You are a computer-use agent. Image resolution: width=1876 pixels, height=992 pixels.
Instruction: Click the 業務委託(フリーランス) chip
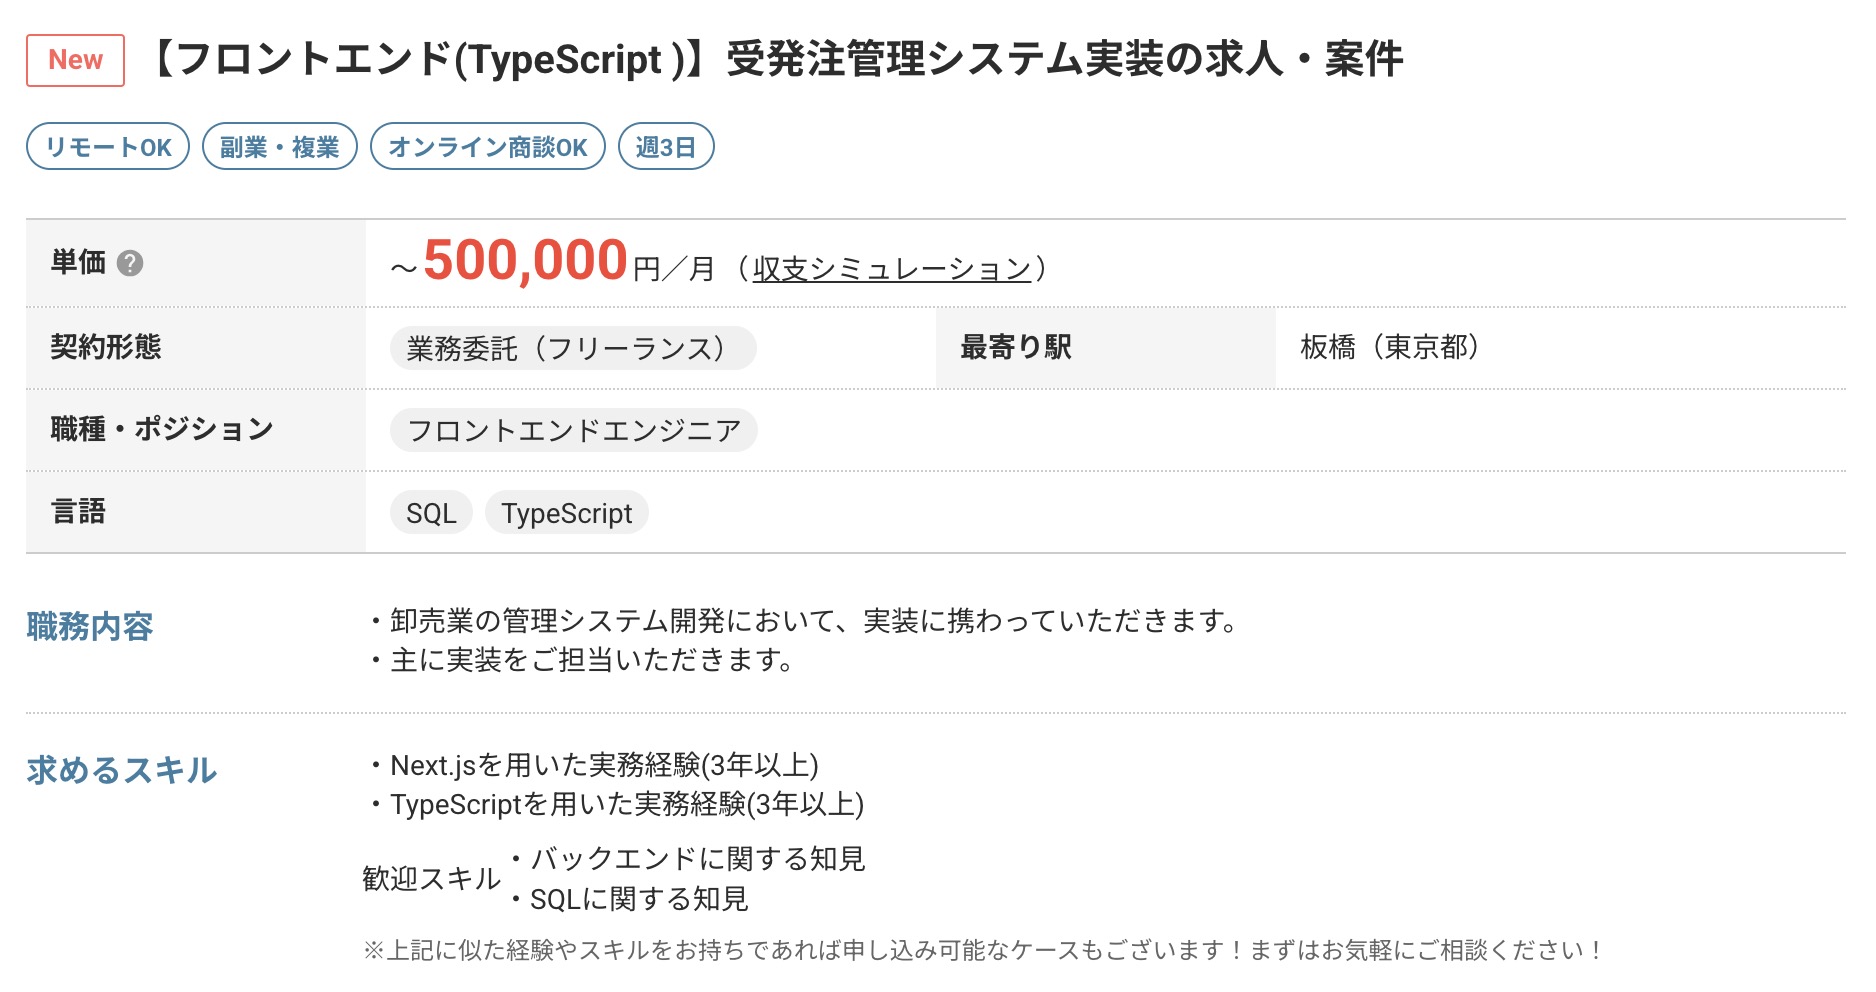tap(573, 348)
